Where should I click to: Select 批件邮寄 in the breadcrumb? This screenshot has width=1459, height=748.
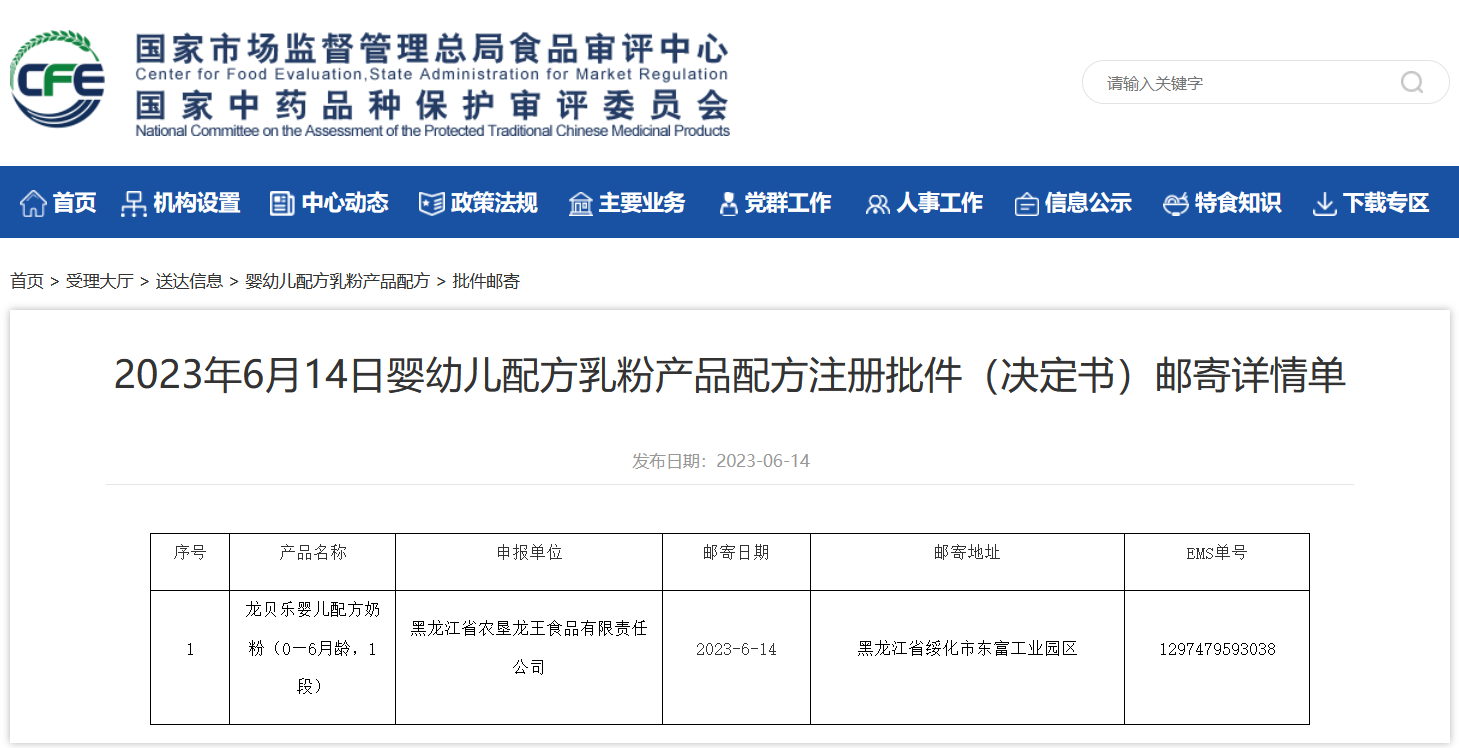(x=486, y=281)
